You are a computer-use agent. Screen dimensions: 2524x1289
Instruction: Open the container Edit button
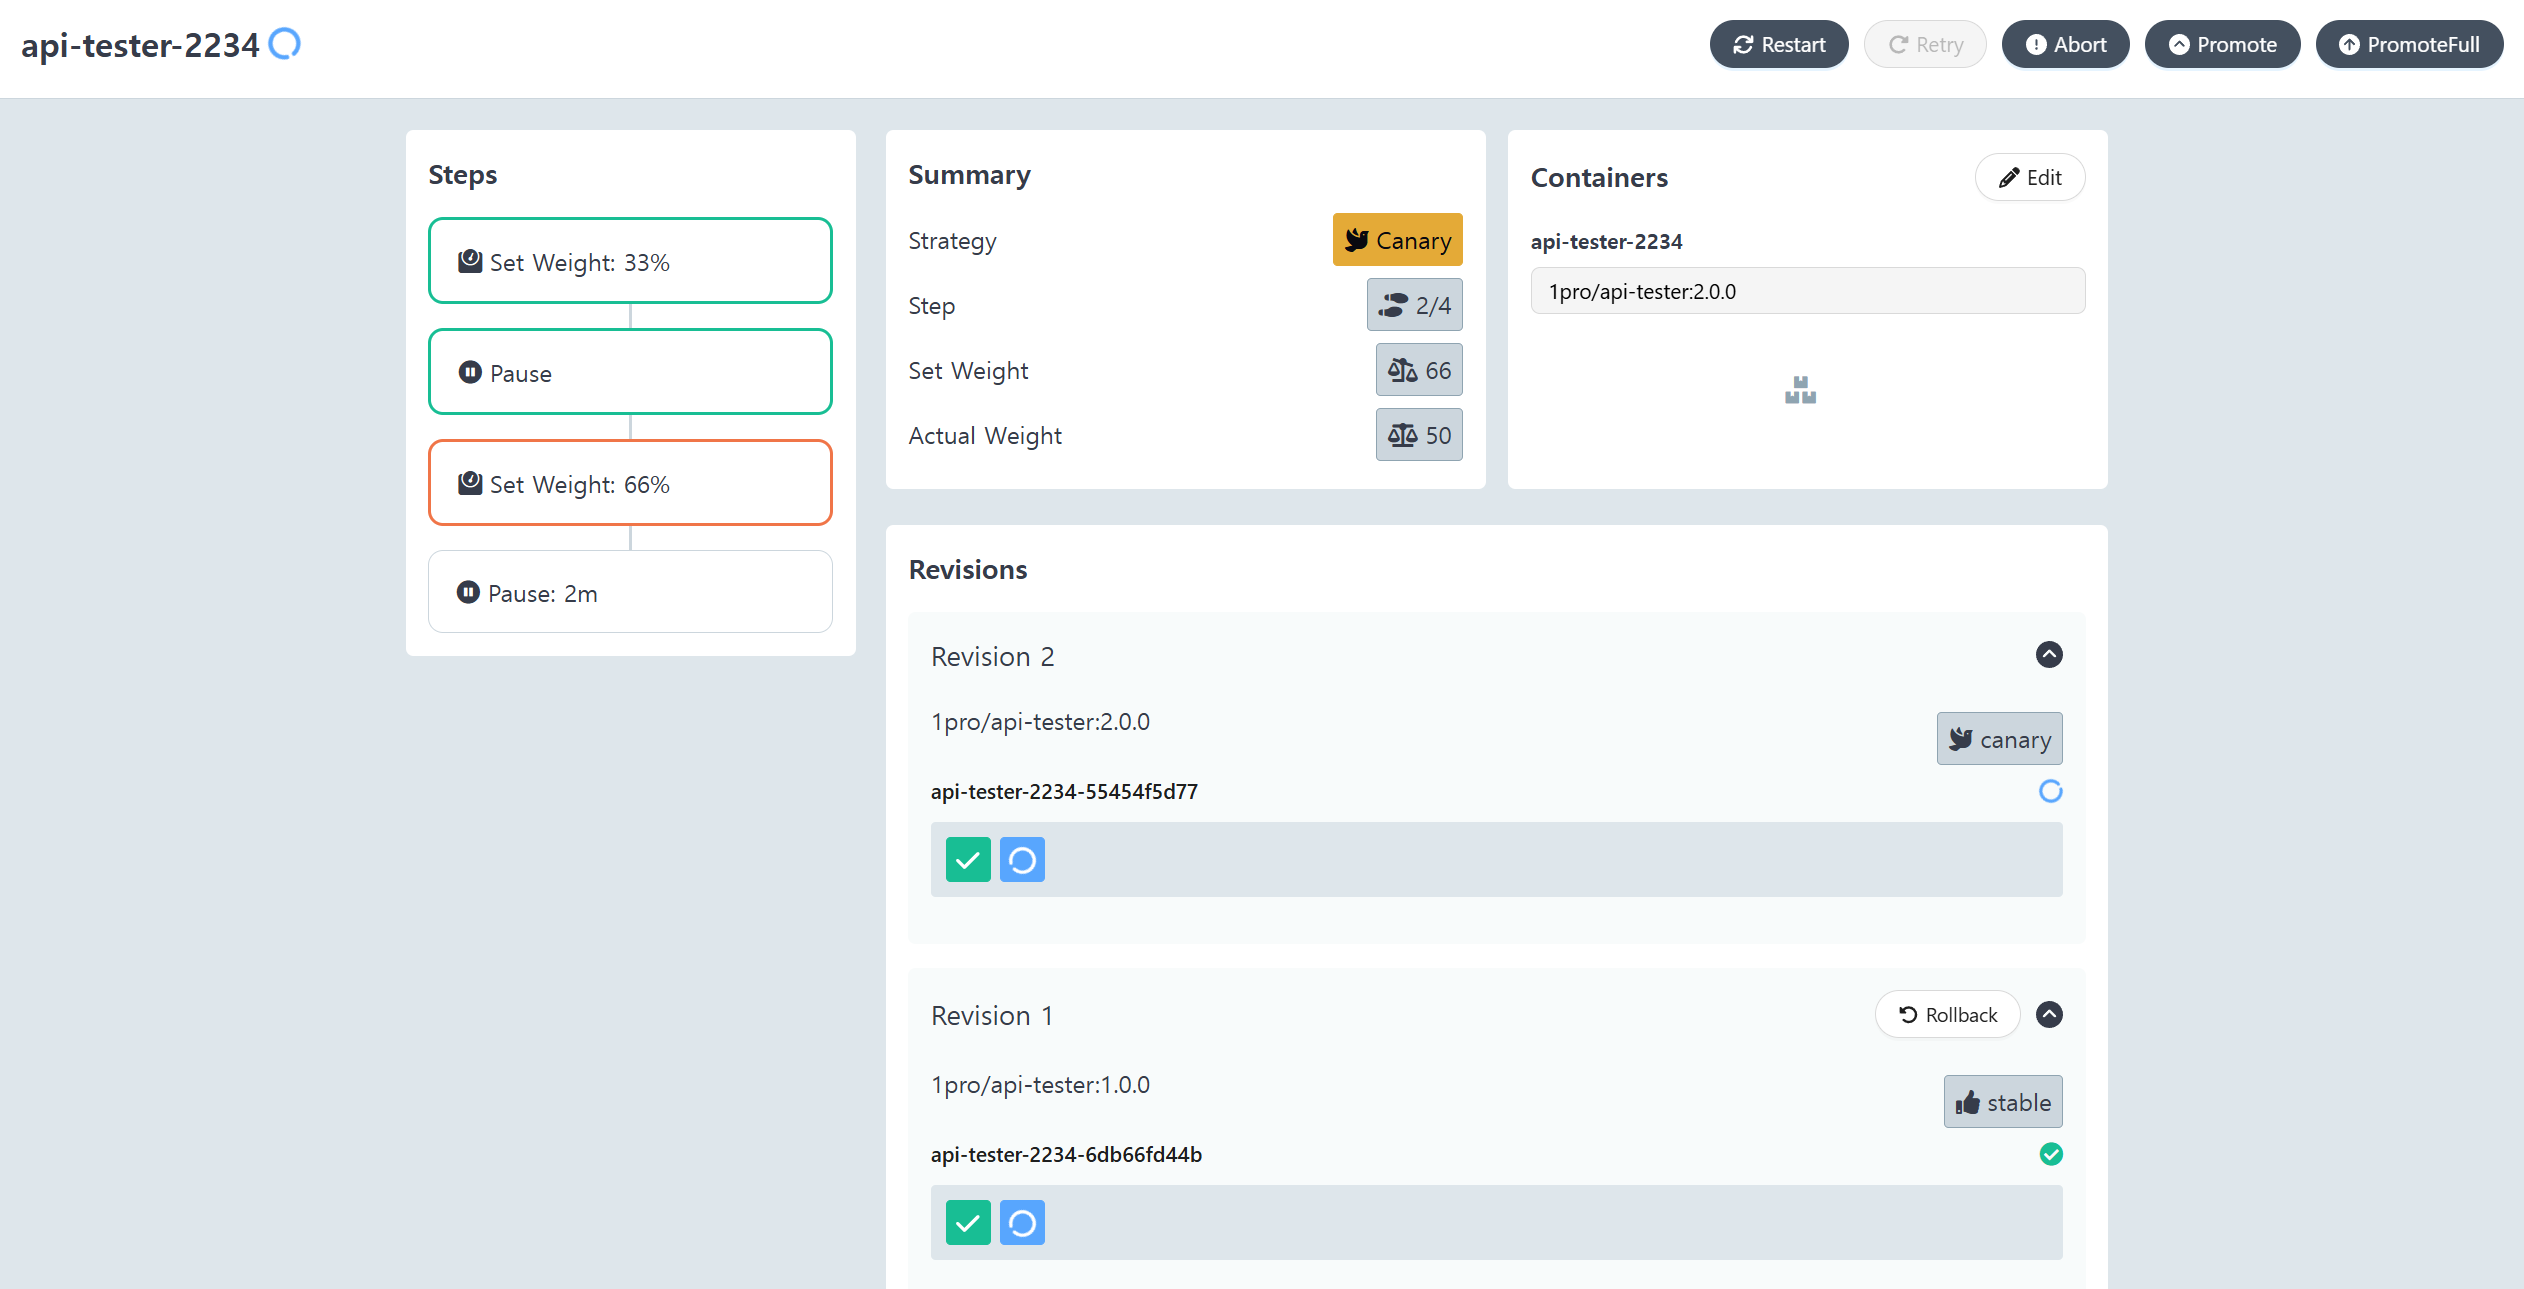click(x=2029, y=178)
